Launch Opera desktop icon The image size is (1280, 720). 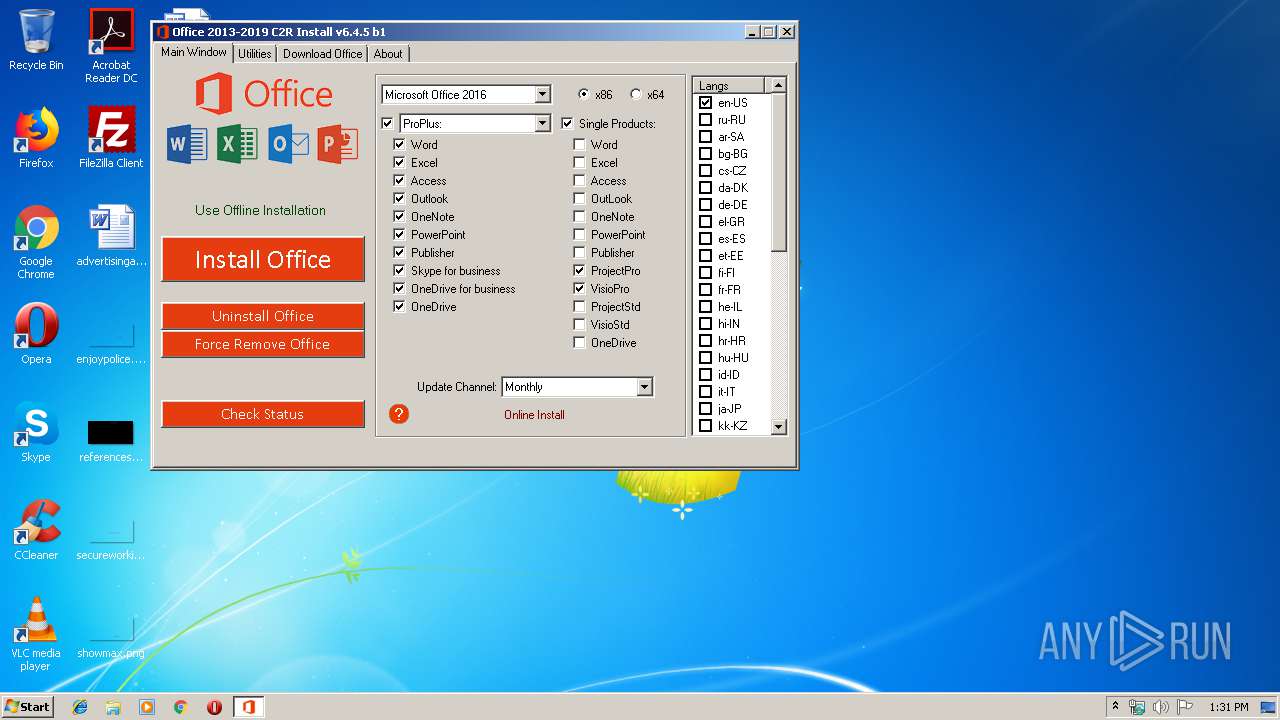[x=36, y=334]
